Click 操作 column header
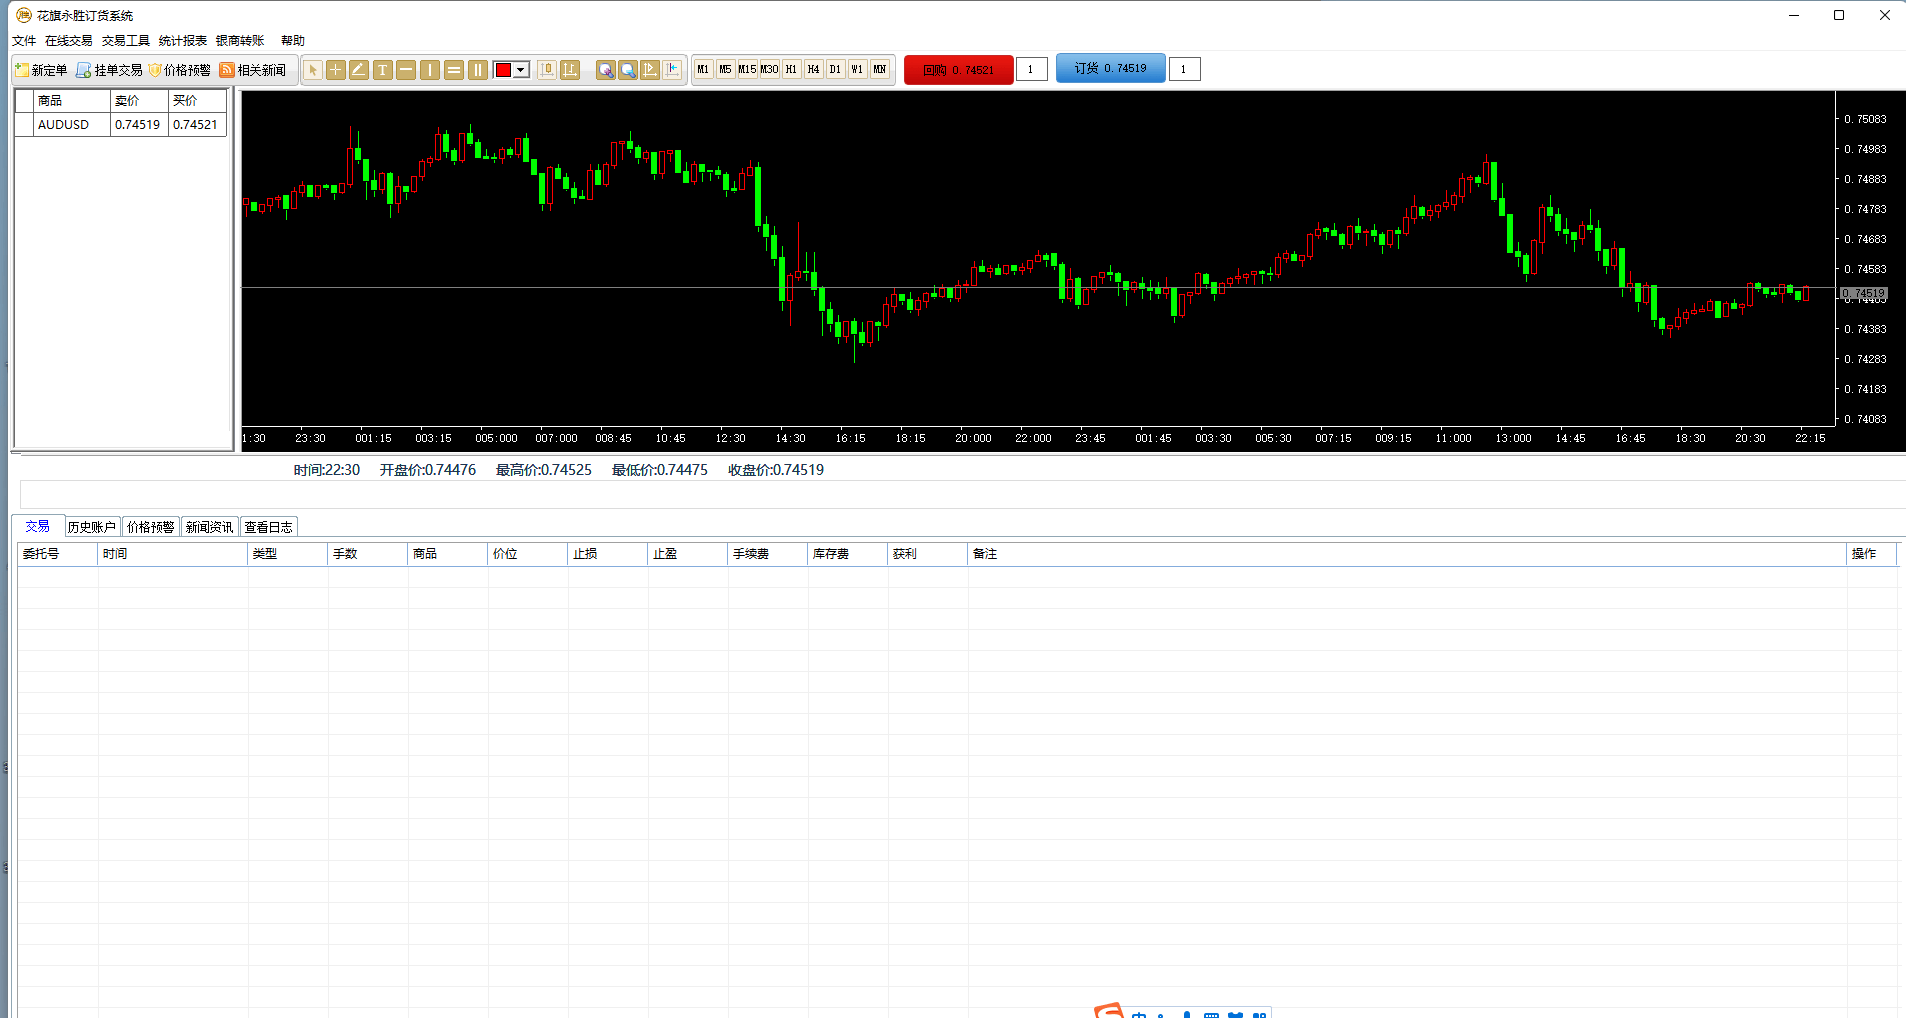1906x1018 pixels. (1872, 554)
